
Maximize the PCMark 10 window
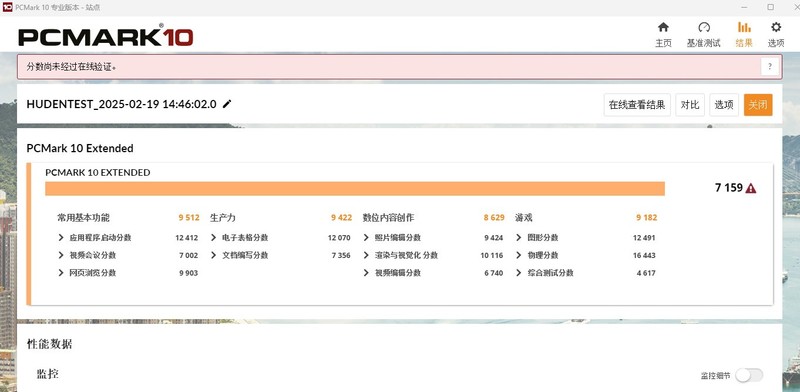coord(770,7)
